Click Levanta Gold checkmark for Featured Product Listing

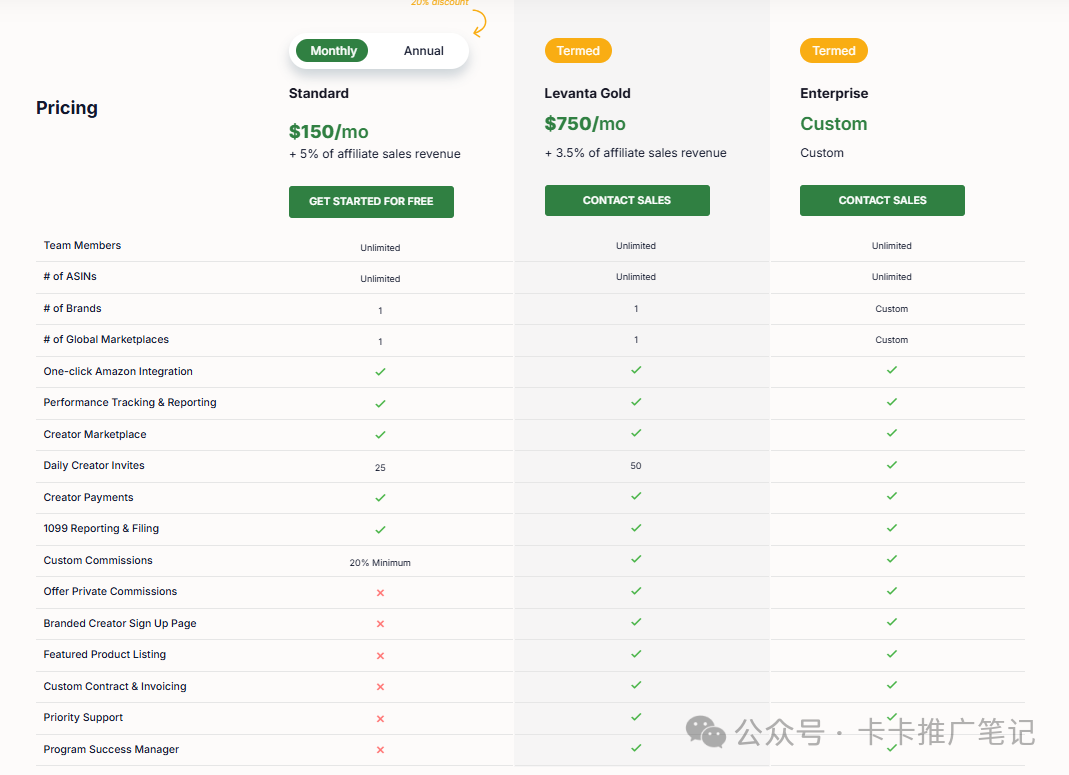[636, 653]
